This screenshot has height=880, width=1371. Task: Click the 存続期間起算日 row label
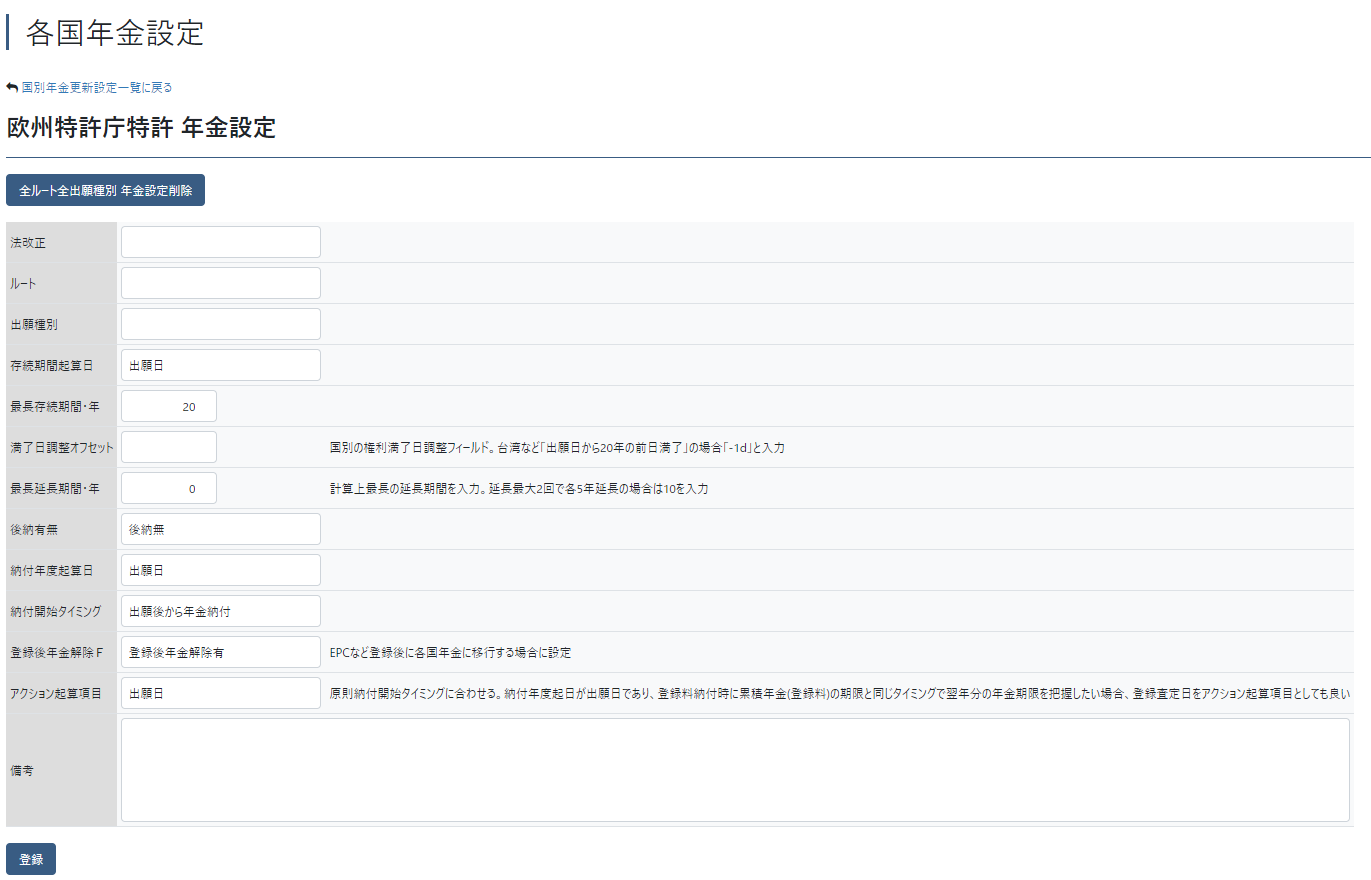52,366
